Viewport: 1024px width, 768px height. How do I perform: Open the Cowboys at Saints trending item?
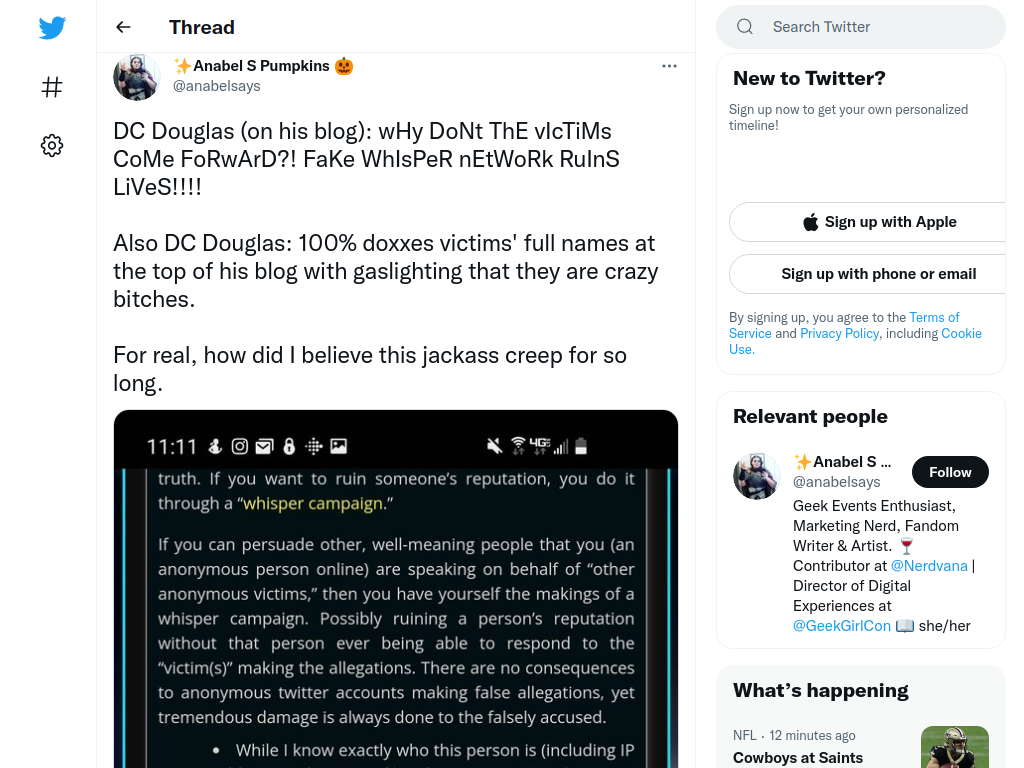(x=797, y=758)
